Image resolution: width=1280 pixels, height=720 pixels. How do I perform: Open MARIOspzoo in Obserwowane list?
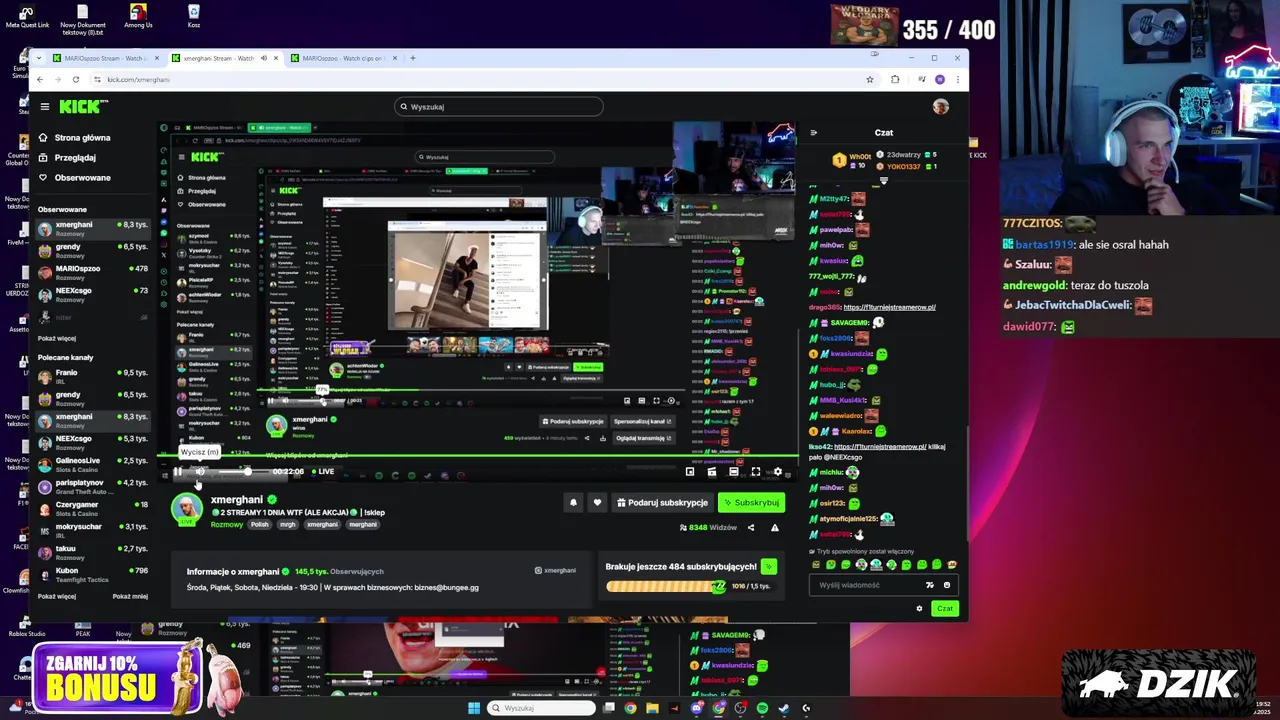[x=93, y=273]
